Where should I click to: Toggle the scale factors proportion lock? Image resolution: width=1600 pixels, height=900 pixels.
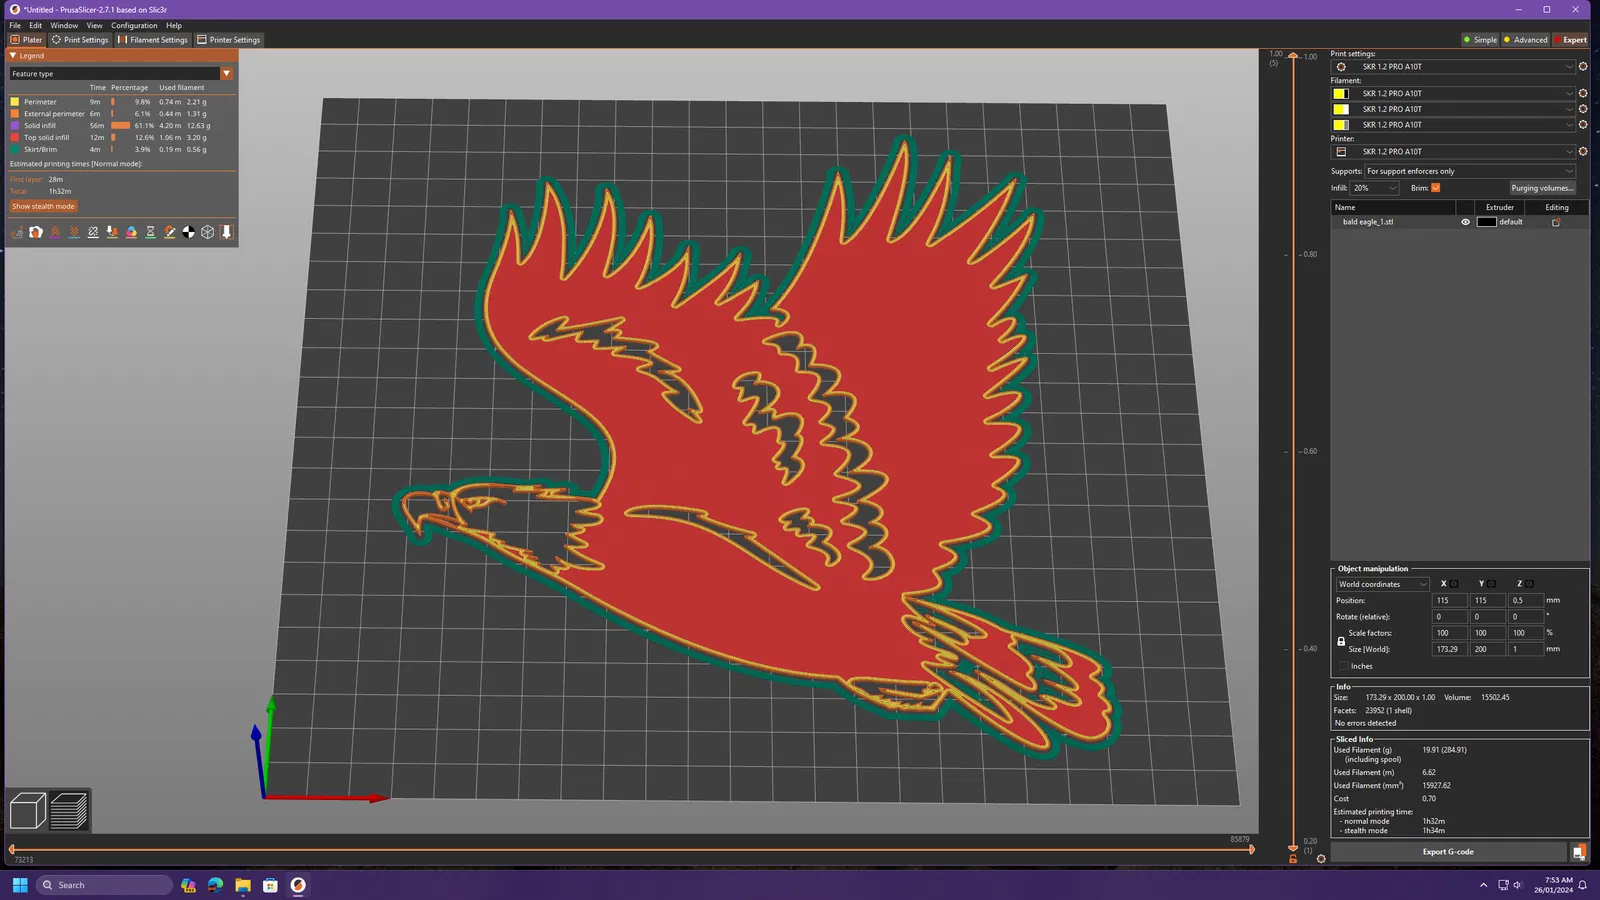click(x=1341, y=641)
